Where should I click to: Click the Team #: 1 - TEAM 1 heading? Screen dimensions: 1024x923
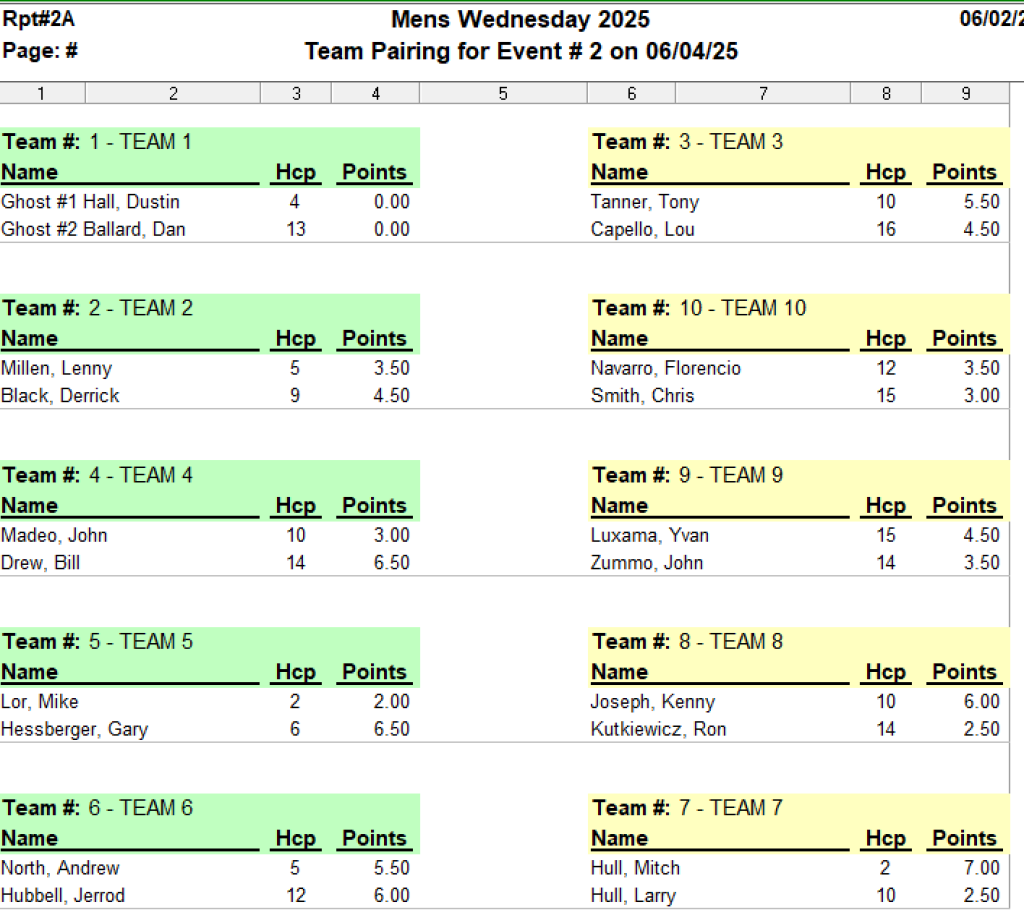97,142
